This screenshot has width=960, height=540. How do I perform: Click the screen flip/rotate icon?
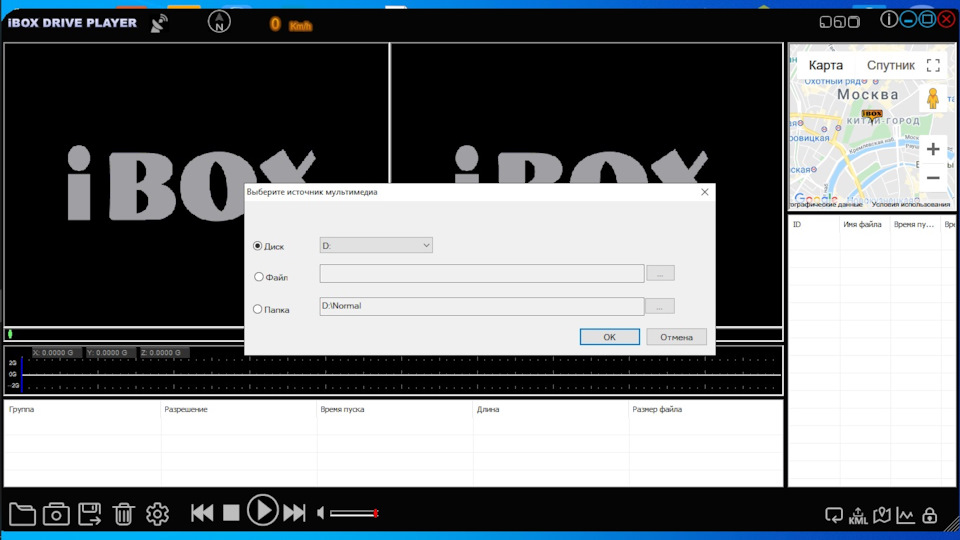[833, 516]
